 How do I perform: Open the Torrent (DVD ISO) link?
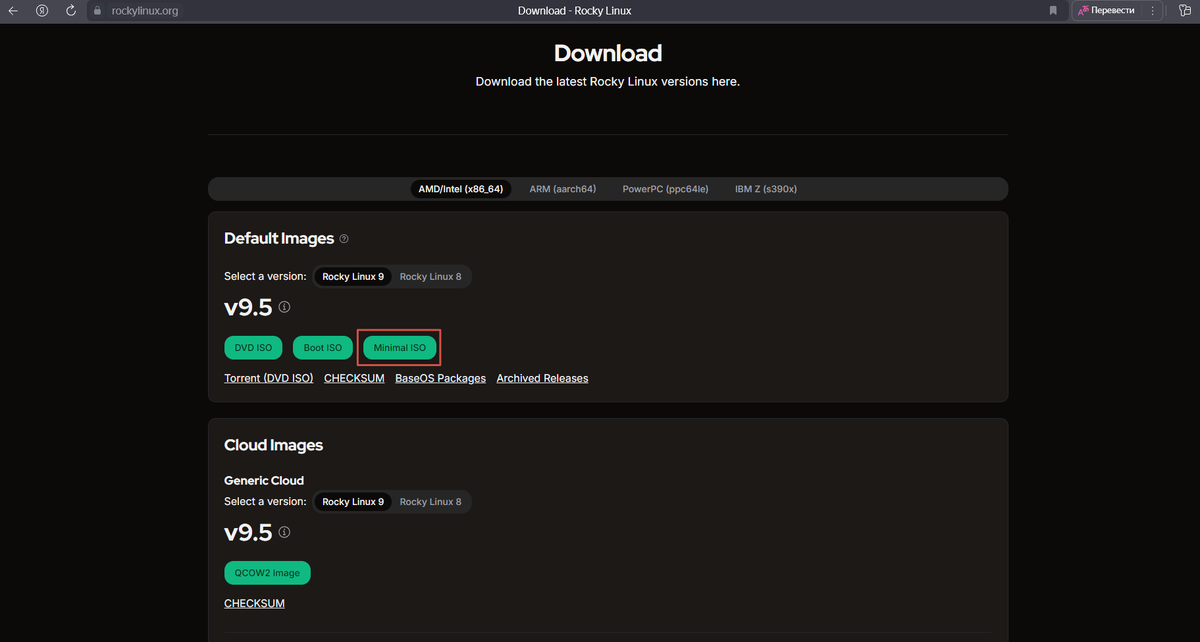[x=269, y=378]
